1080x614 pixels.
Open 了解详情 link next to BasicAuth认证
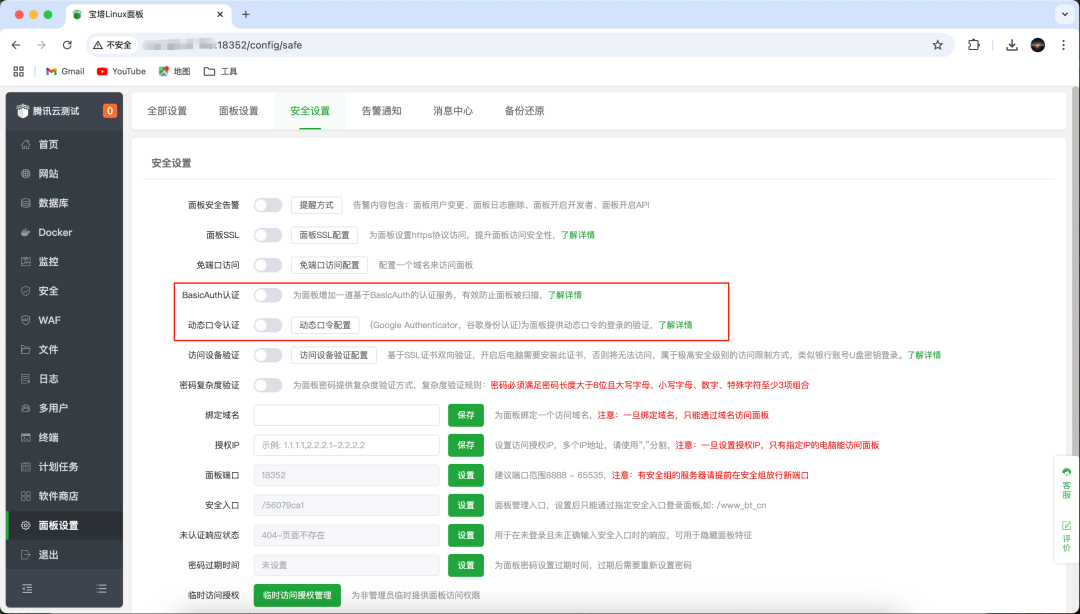pos(565,295)
